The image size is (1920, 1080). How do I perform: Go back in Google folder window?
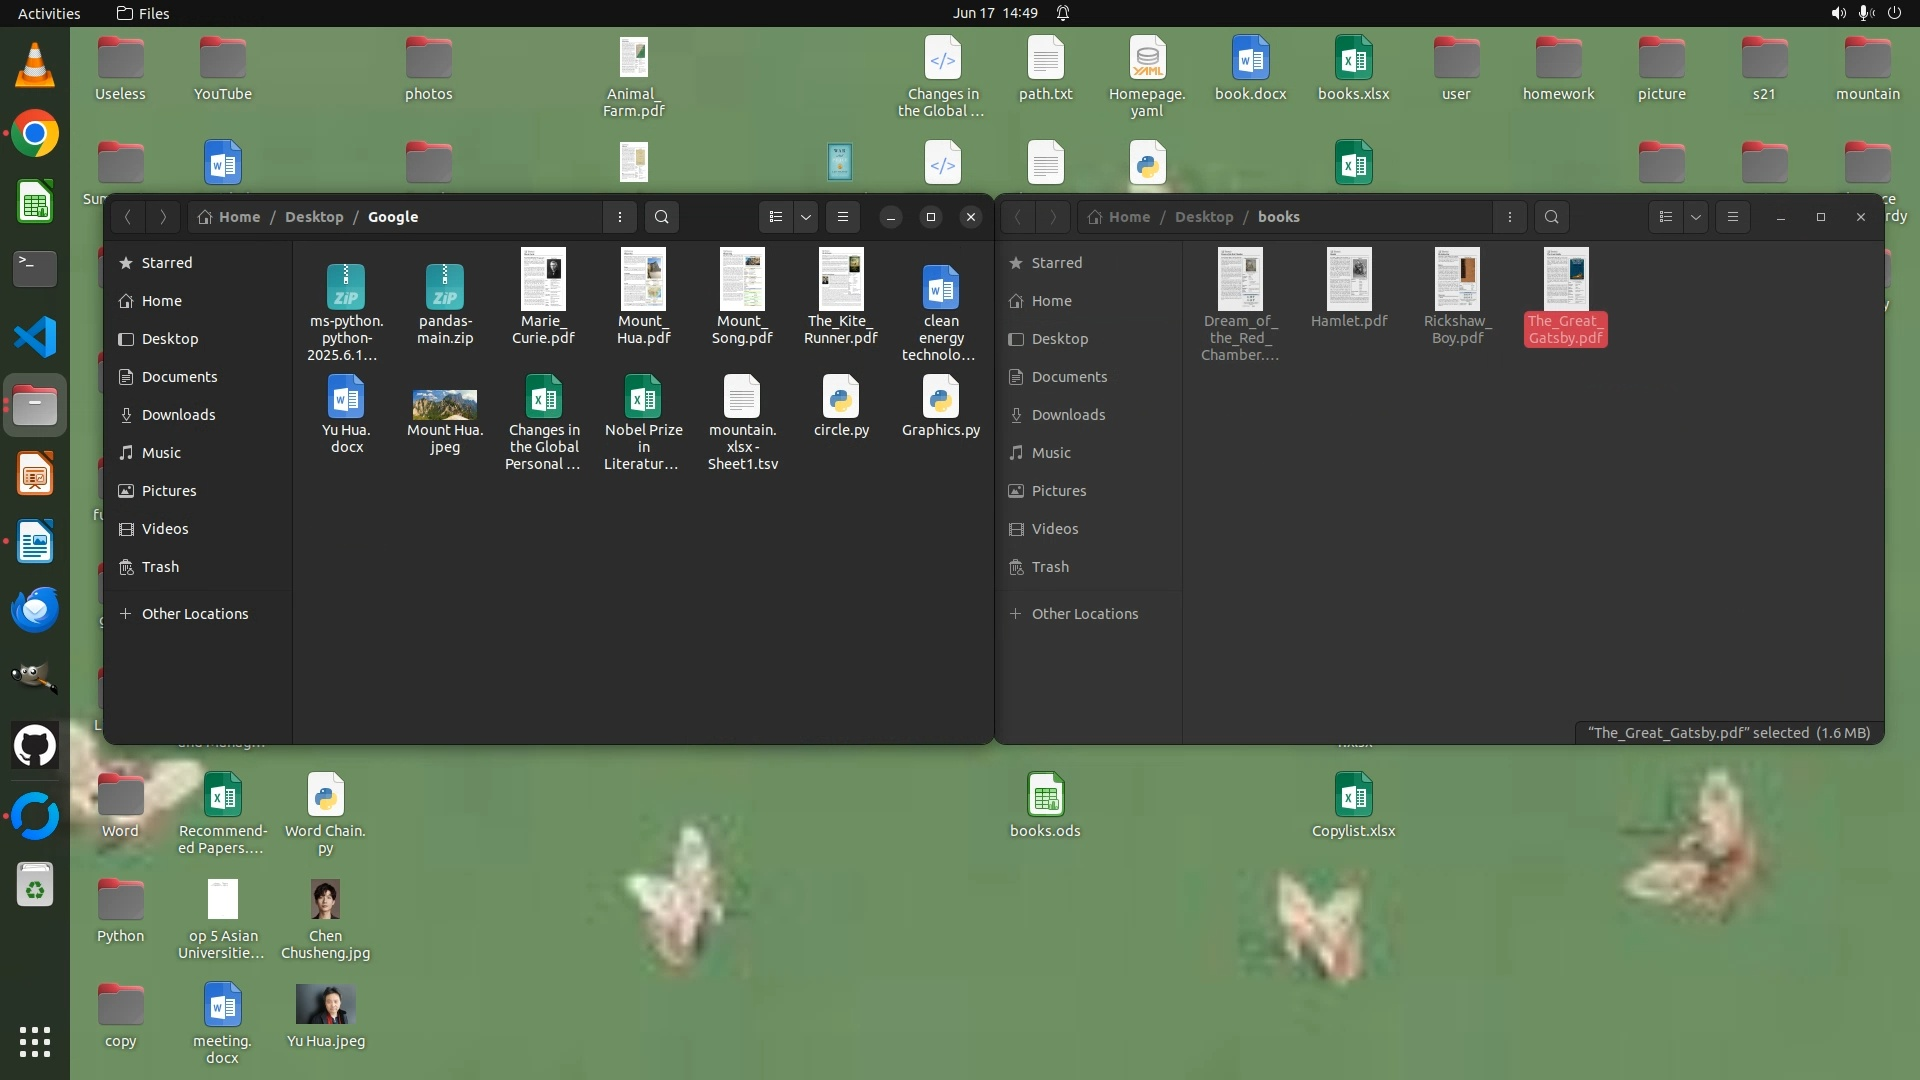pyautogui.click(x=128, y=217)
